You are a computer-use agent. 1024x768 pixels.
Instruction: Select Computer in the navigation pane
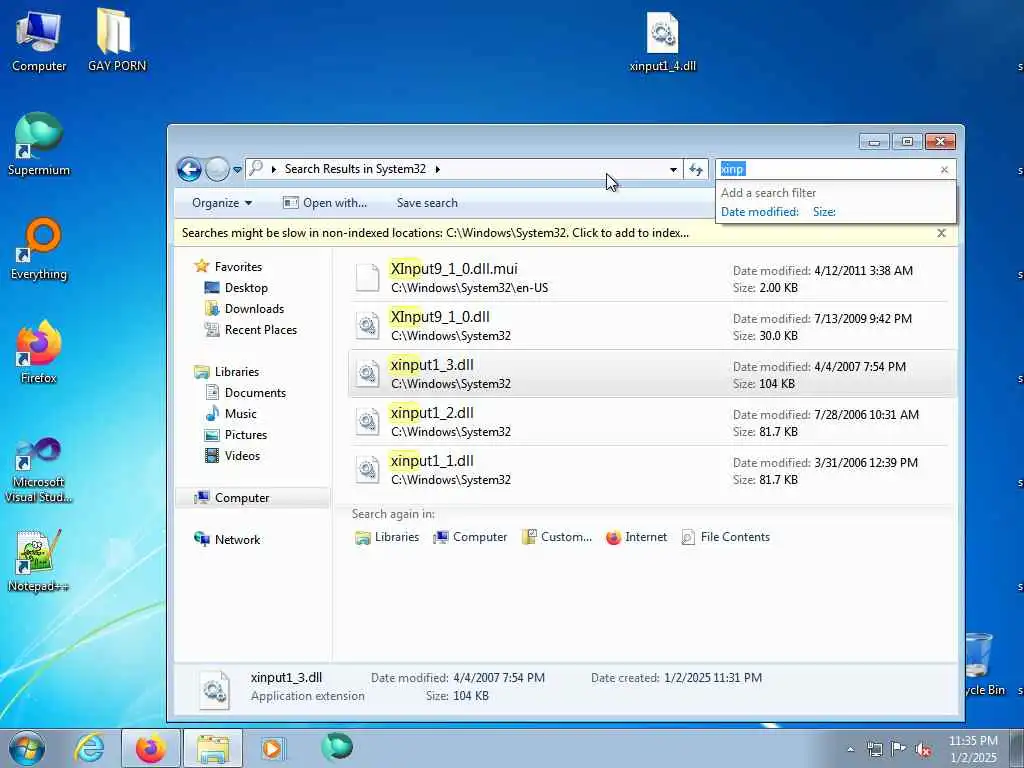(252, 498)
